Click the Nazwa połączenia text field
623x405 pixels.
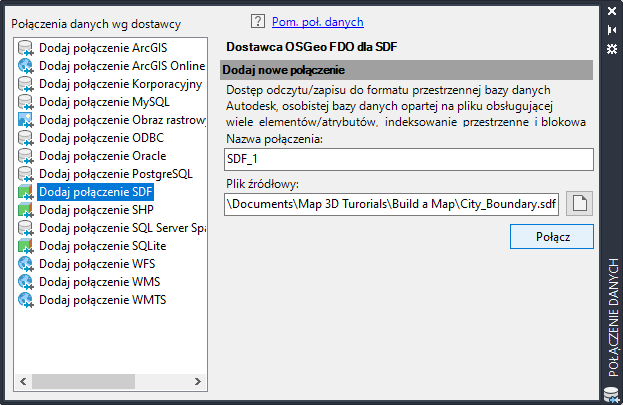tap(409, 159)
